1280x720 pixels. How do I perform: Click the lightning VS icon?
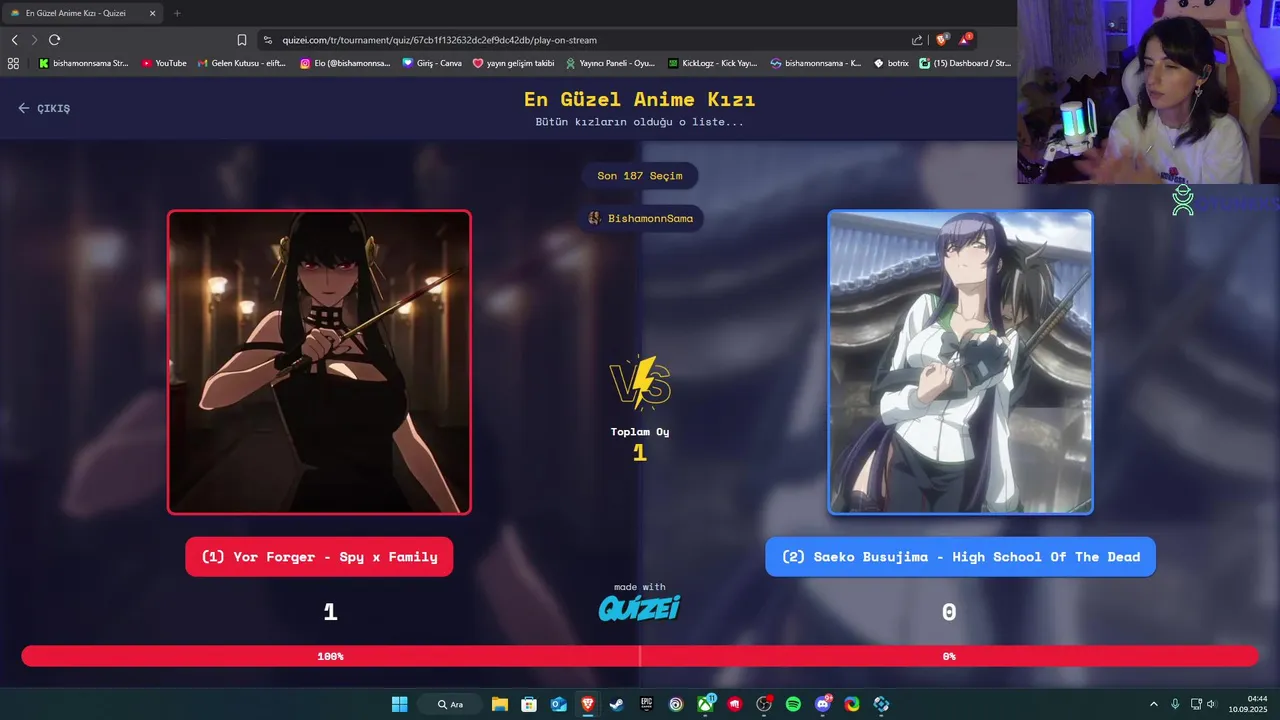(640, 382)
